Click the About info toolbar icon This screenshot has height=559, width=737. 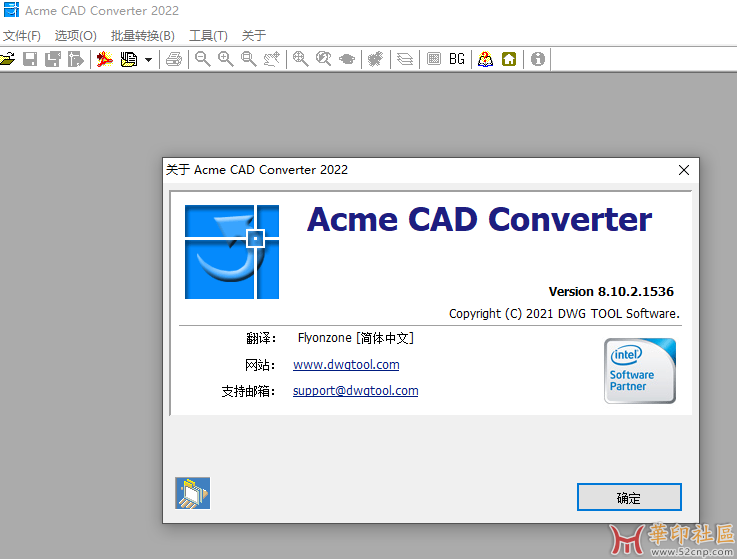[x=538, y=59]
